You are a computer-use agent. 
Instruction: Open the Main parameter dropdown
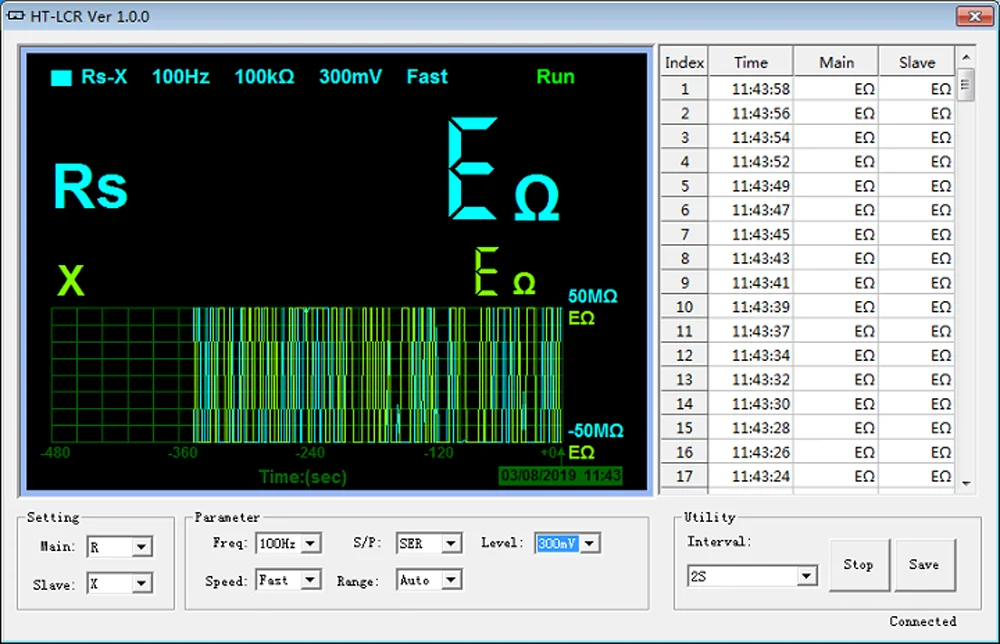pos(141,547)
